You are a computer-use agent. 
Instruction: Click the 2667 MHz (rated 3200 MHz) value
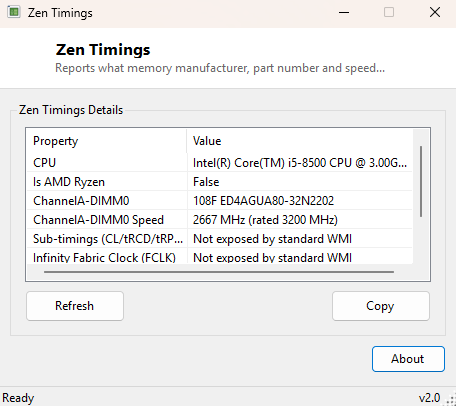(x=265, y=220)
